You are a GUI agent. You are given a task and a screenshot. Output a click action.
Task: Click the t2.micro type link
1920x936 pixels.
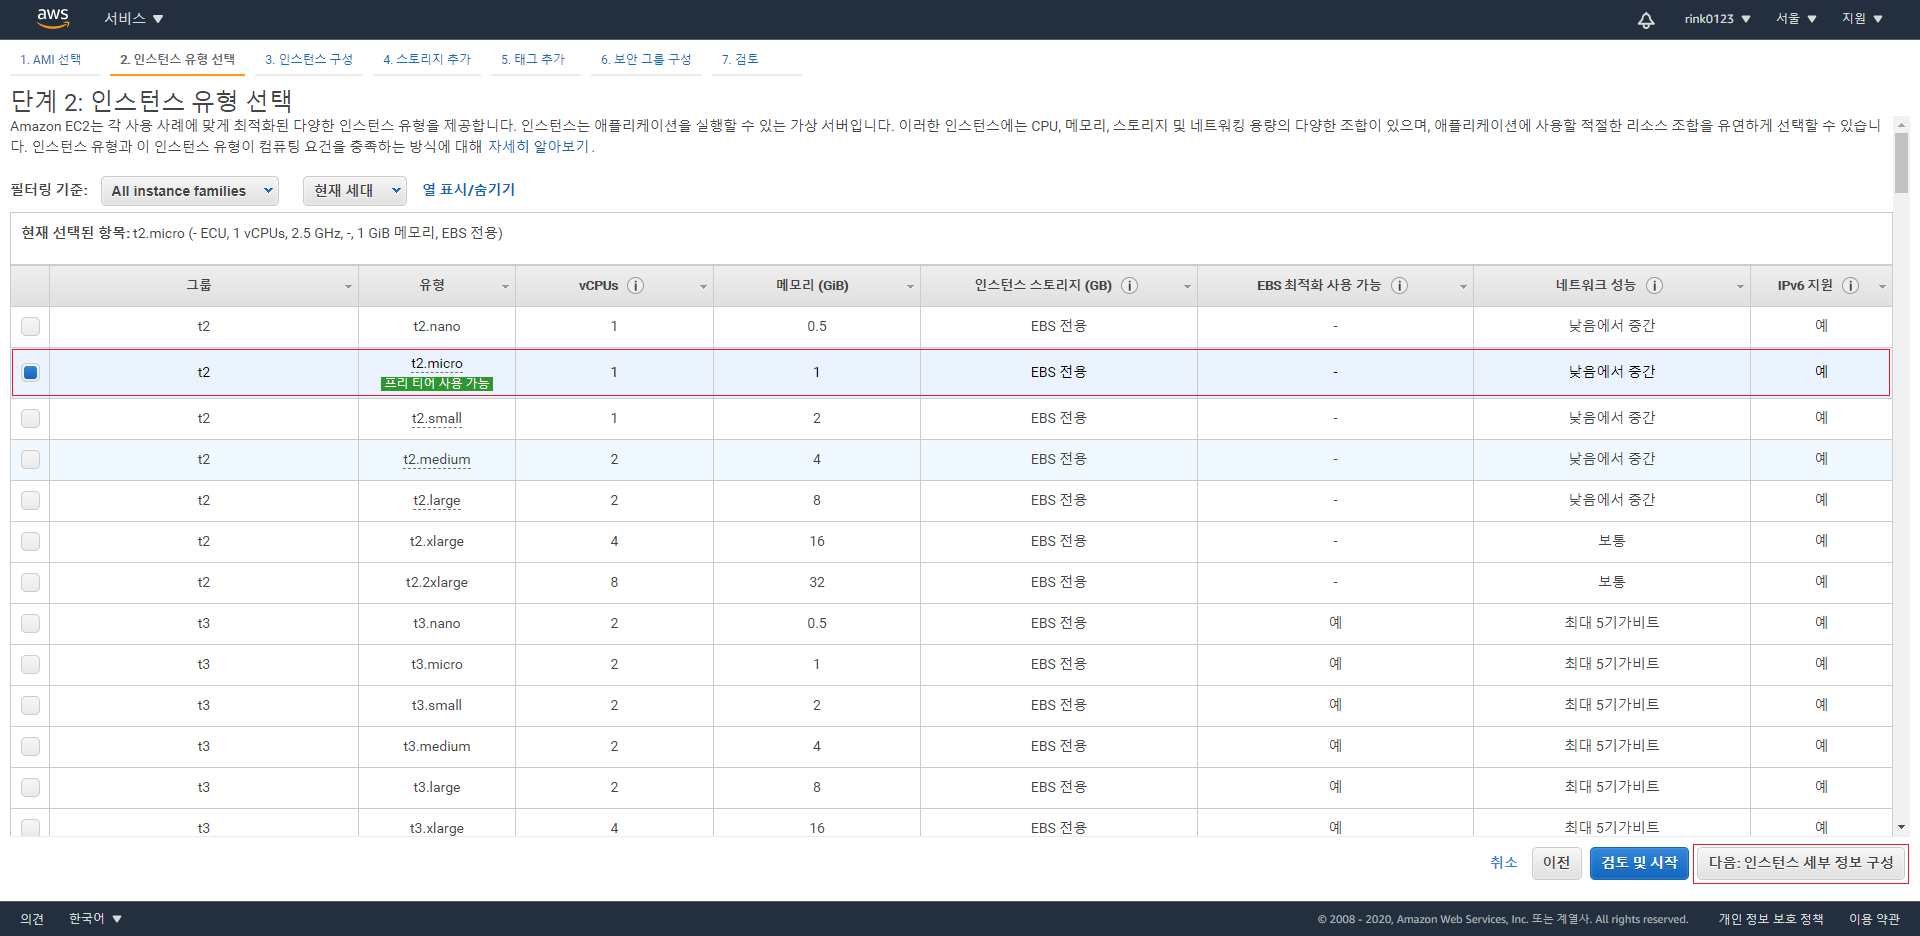(x=437, y=363)
